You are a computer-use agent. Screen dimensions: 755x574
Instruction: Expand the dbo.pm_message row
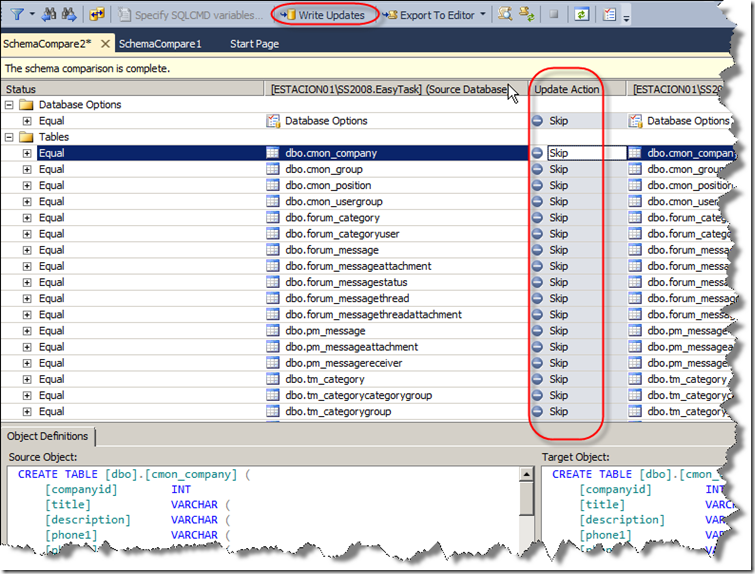[27, 331]
